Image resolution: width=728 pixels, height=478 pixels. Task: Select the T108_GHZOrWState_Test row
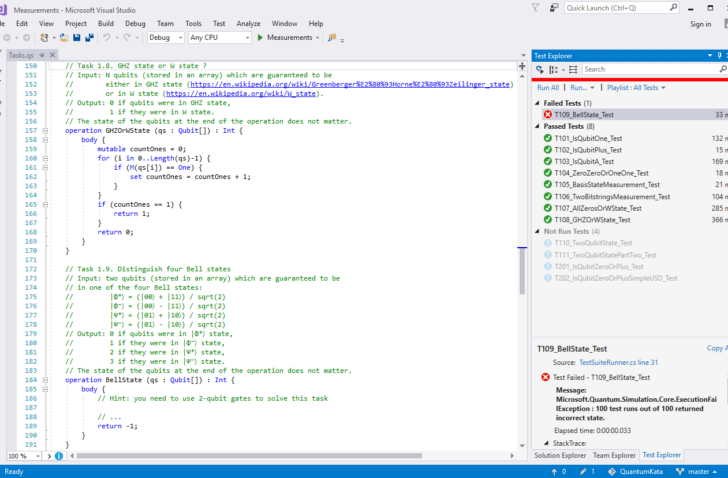(630, 220)
